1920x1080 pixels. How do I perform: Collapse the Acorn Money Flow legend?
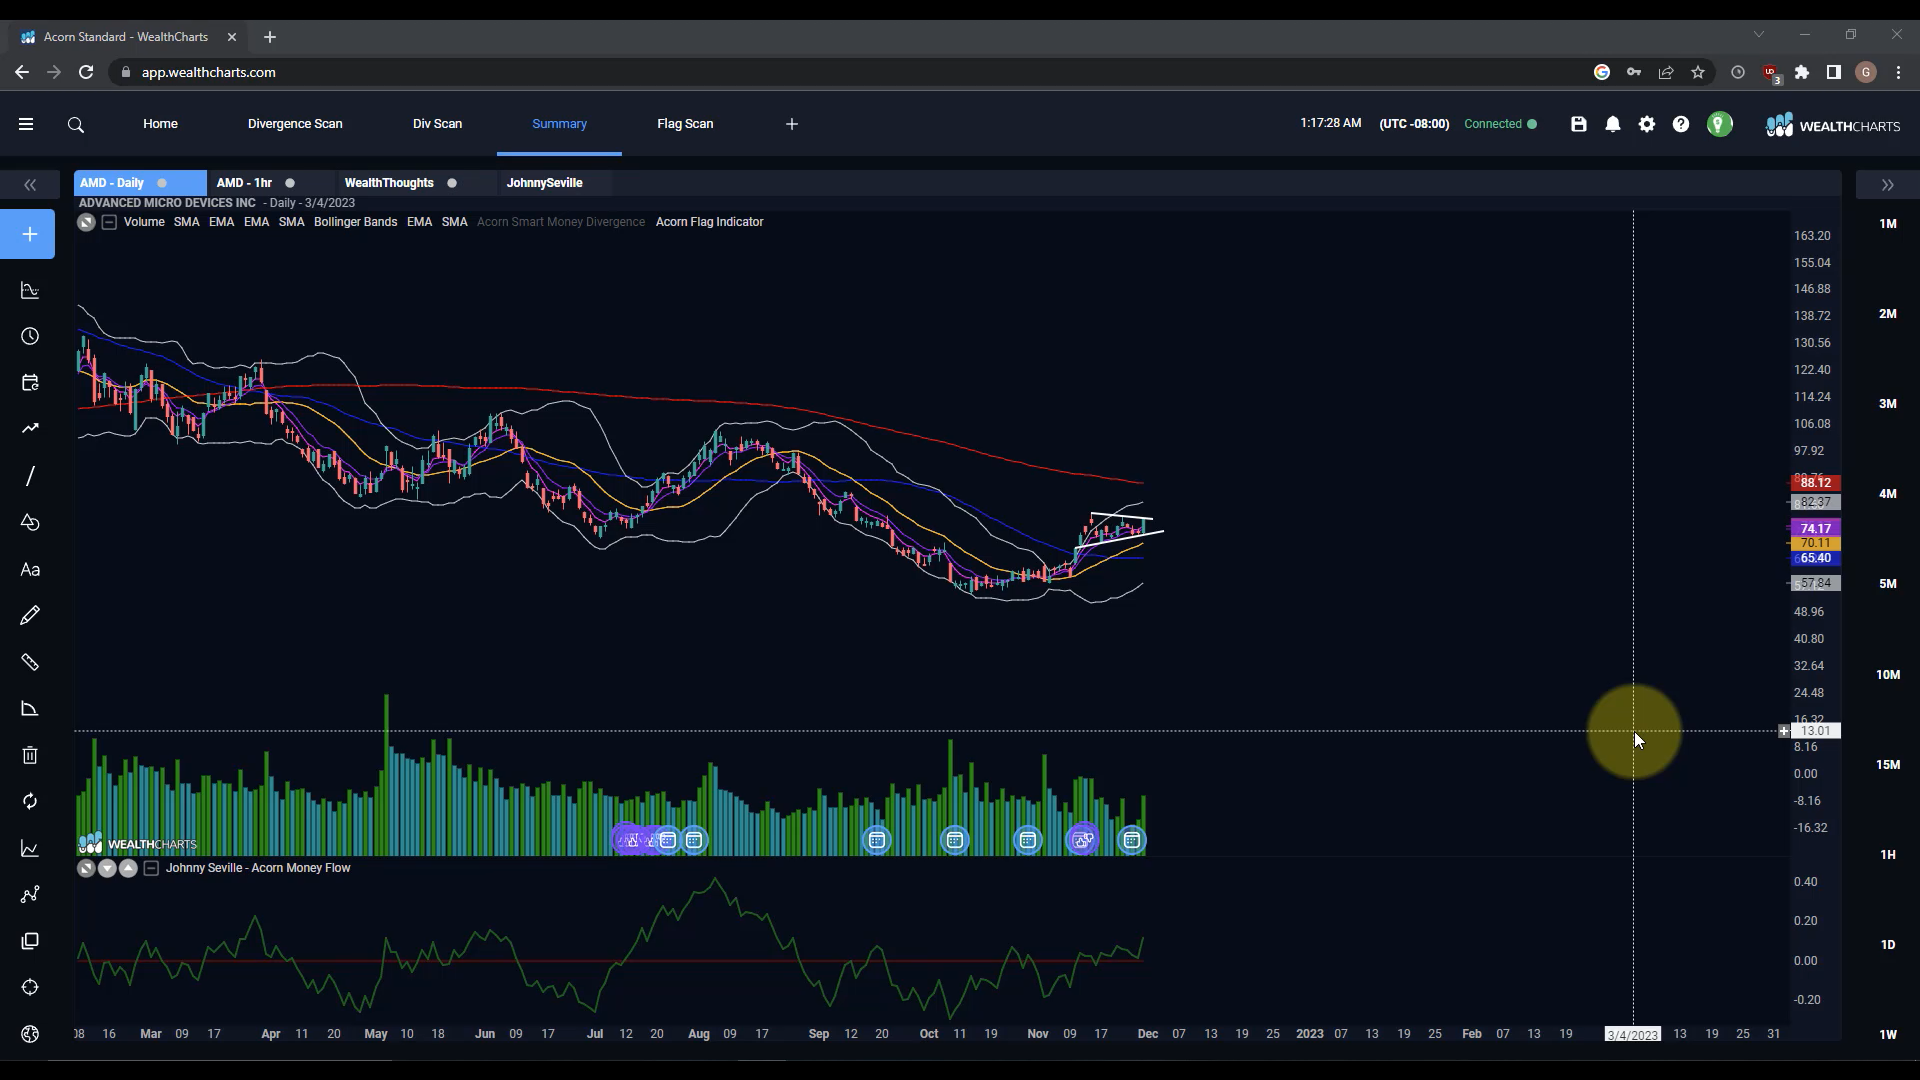pyautogui.click(x=151, y=868)
